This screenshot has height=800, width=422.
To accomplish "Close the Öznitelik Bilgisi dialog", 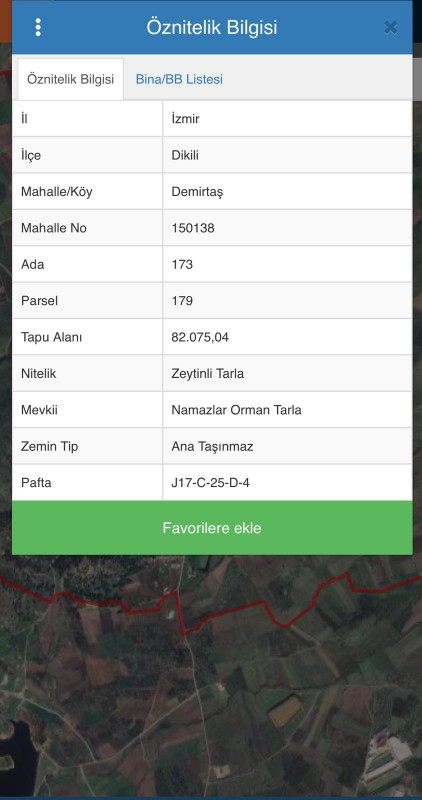I will pyautogui.click(x=390, y=27).
